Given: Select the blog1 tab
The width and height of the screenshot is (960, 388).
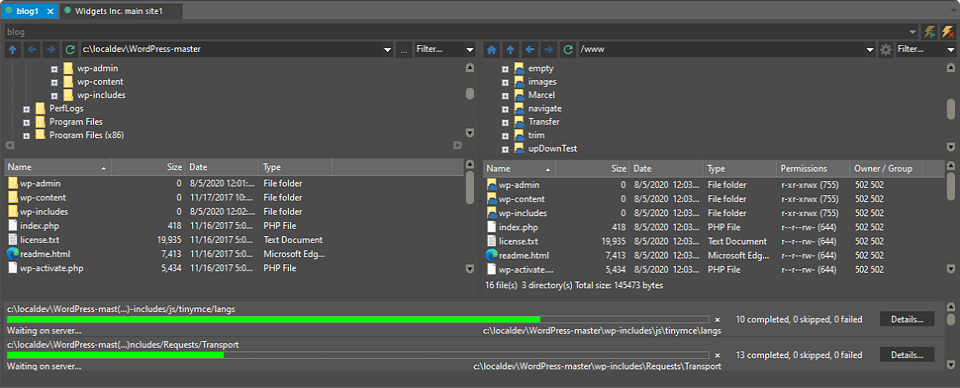Looking at the screenshot, I should pos(29,11).
